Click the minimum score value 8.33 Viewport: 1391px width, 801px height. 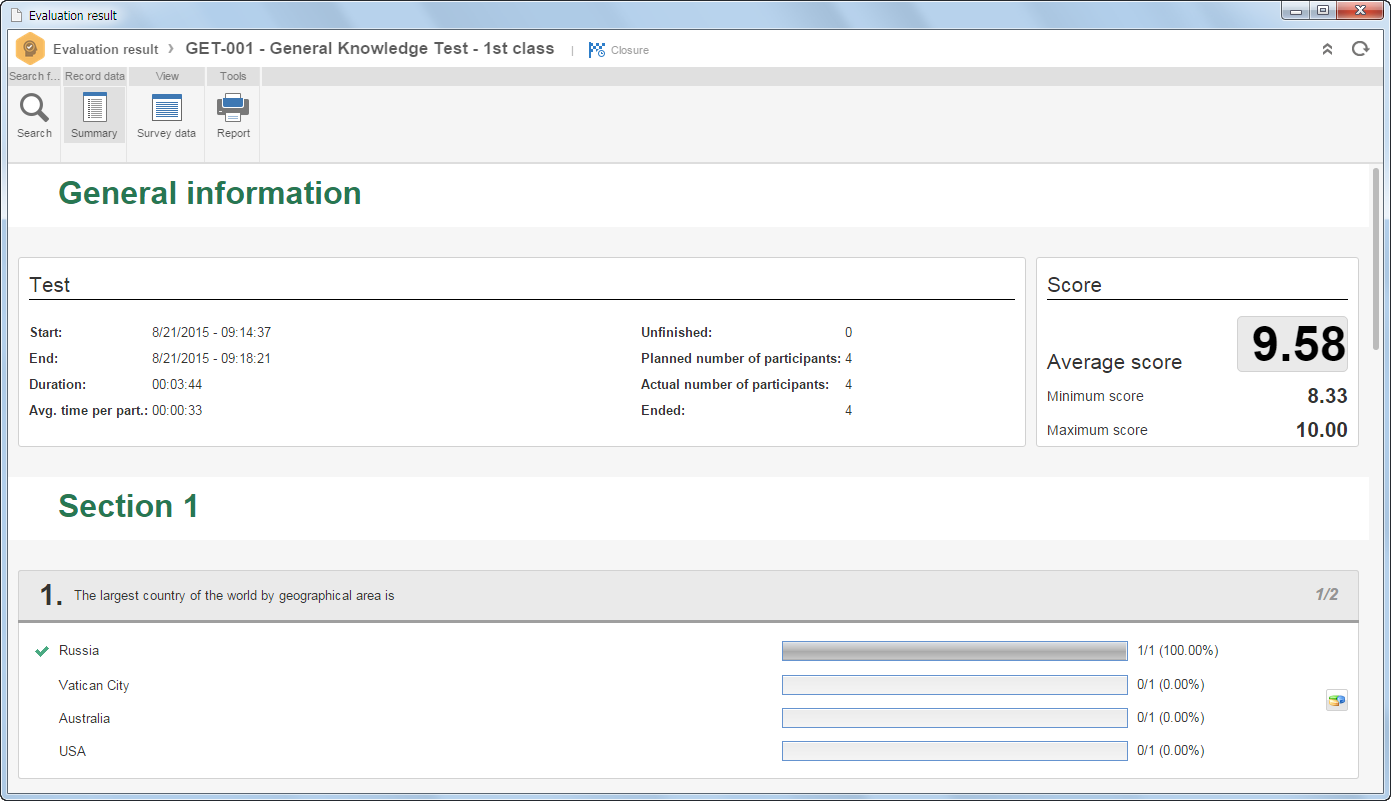[x=1327, y=396]
